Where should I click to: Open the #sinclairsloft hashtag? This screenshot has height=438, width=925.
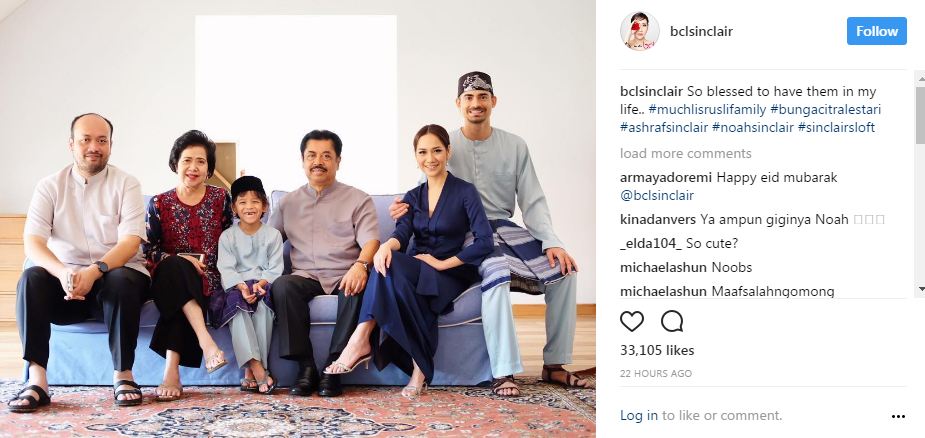point(836,128)
